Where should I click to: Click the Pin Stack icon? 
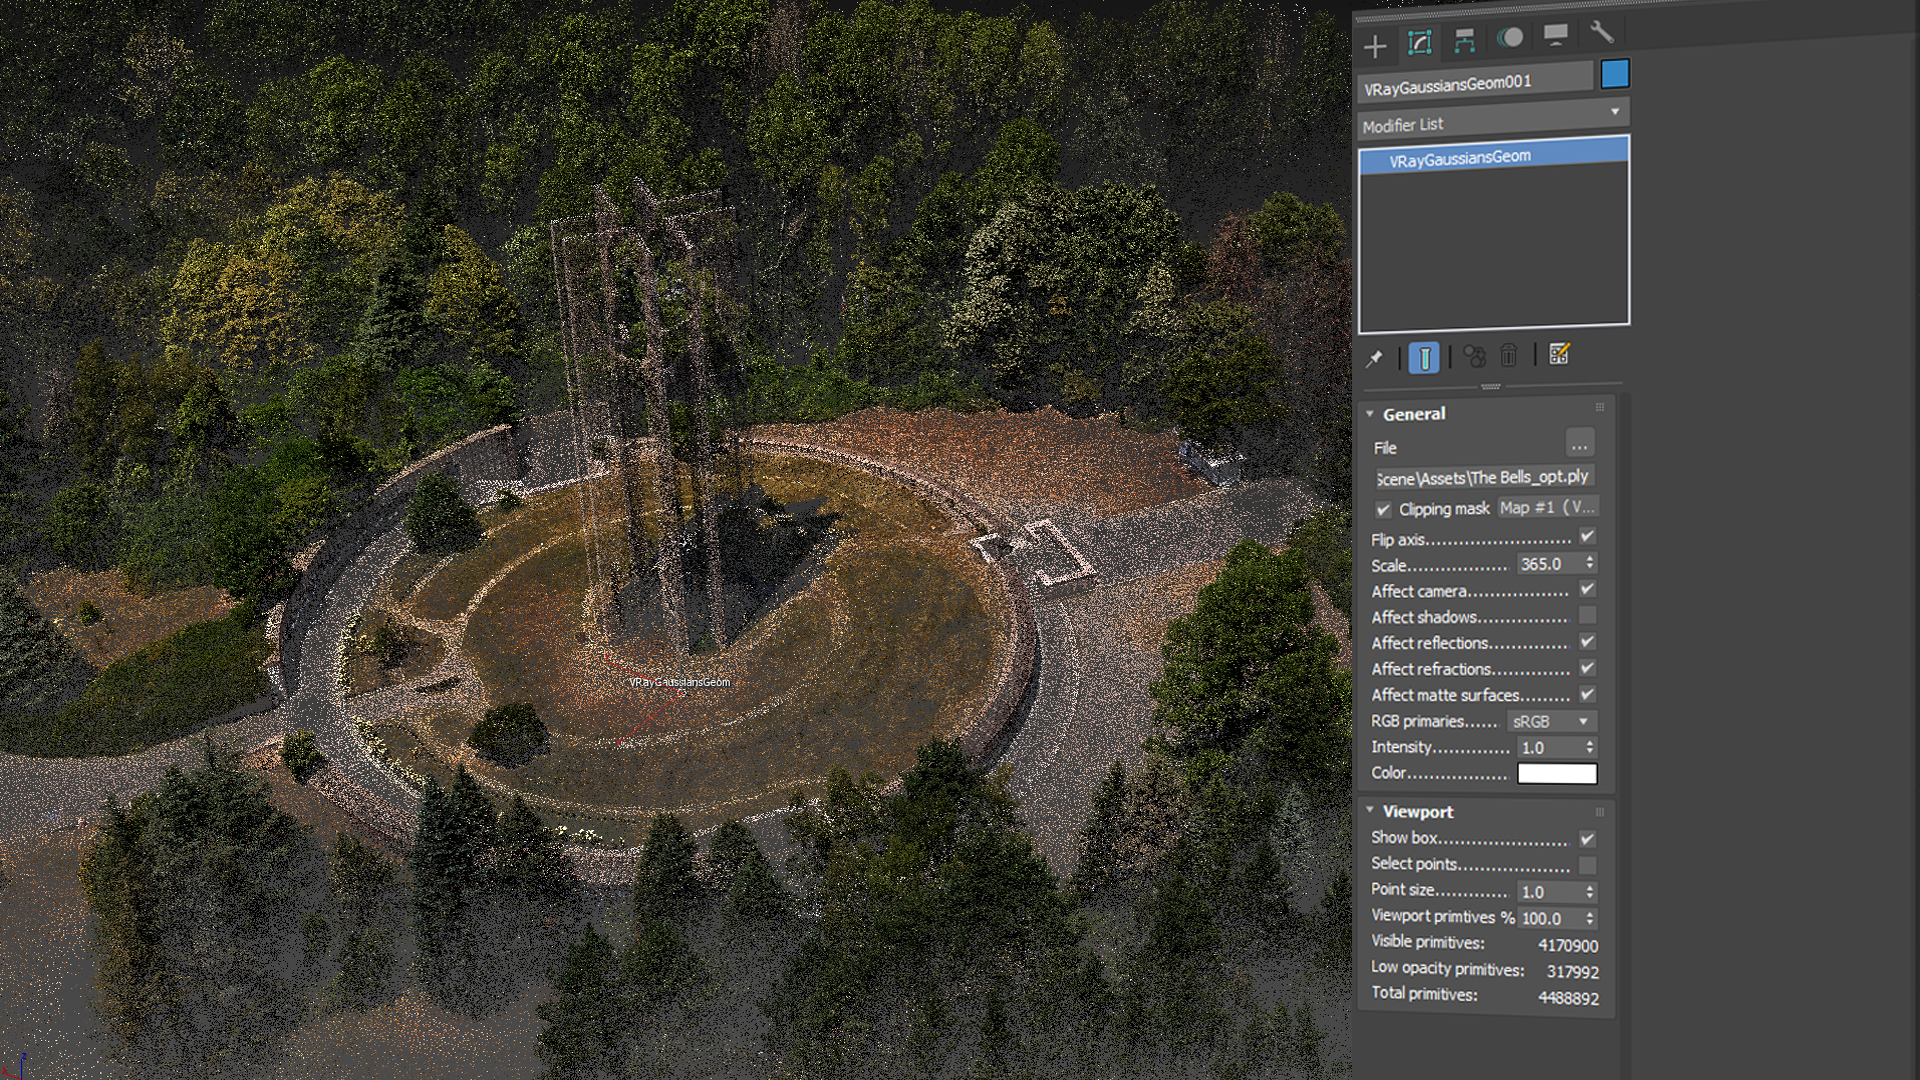point(1375,358)
